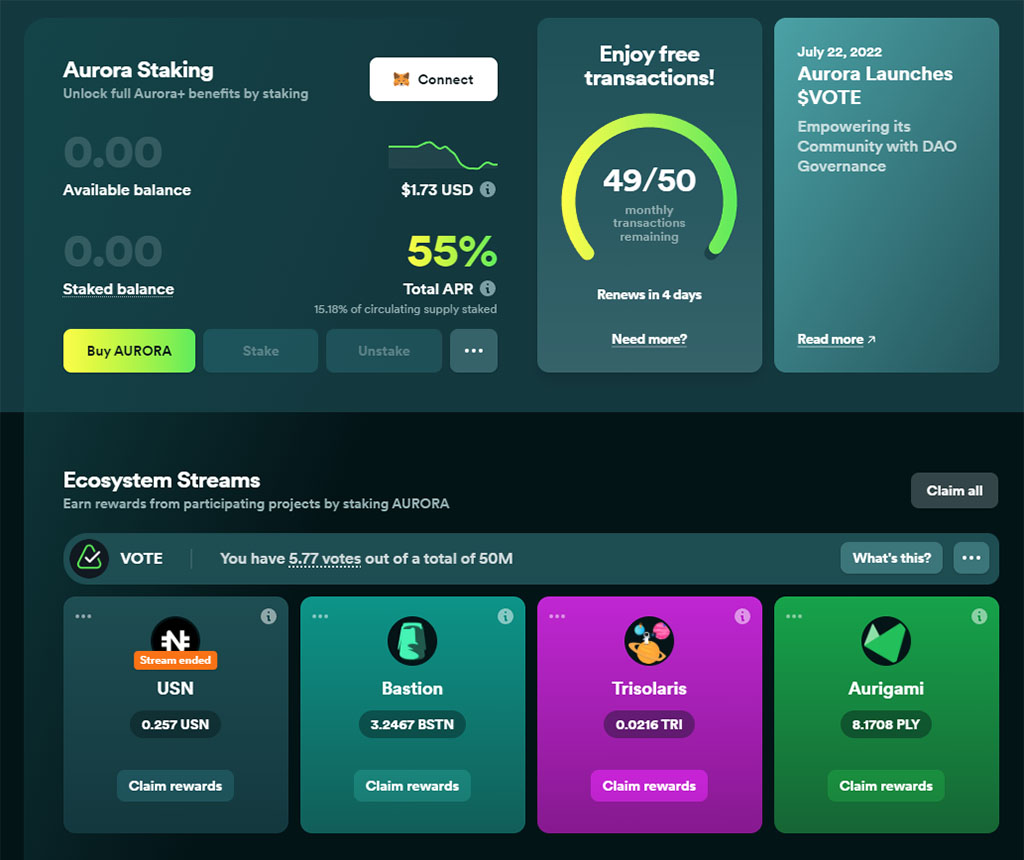Click the AURORA price chart sparkline
The width and height of the screenshot is (1024, 860).
point(443,155)
